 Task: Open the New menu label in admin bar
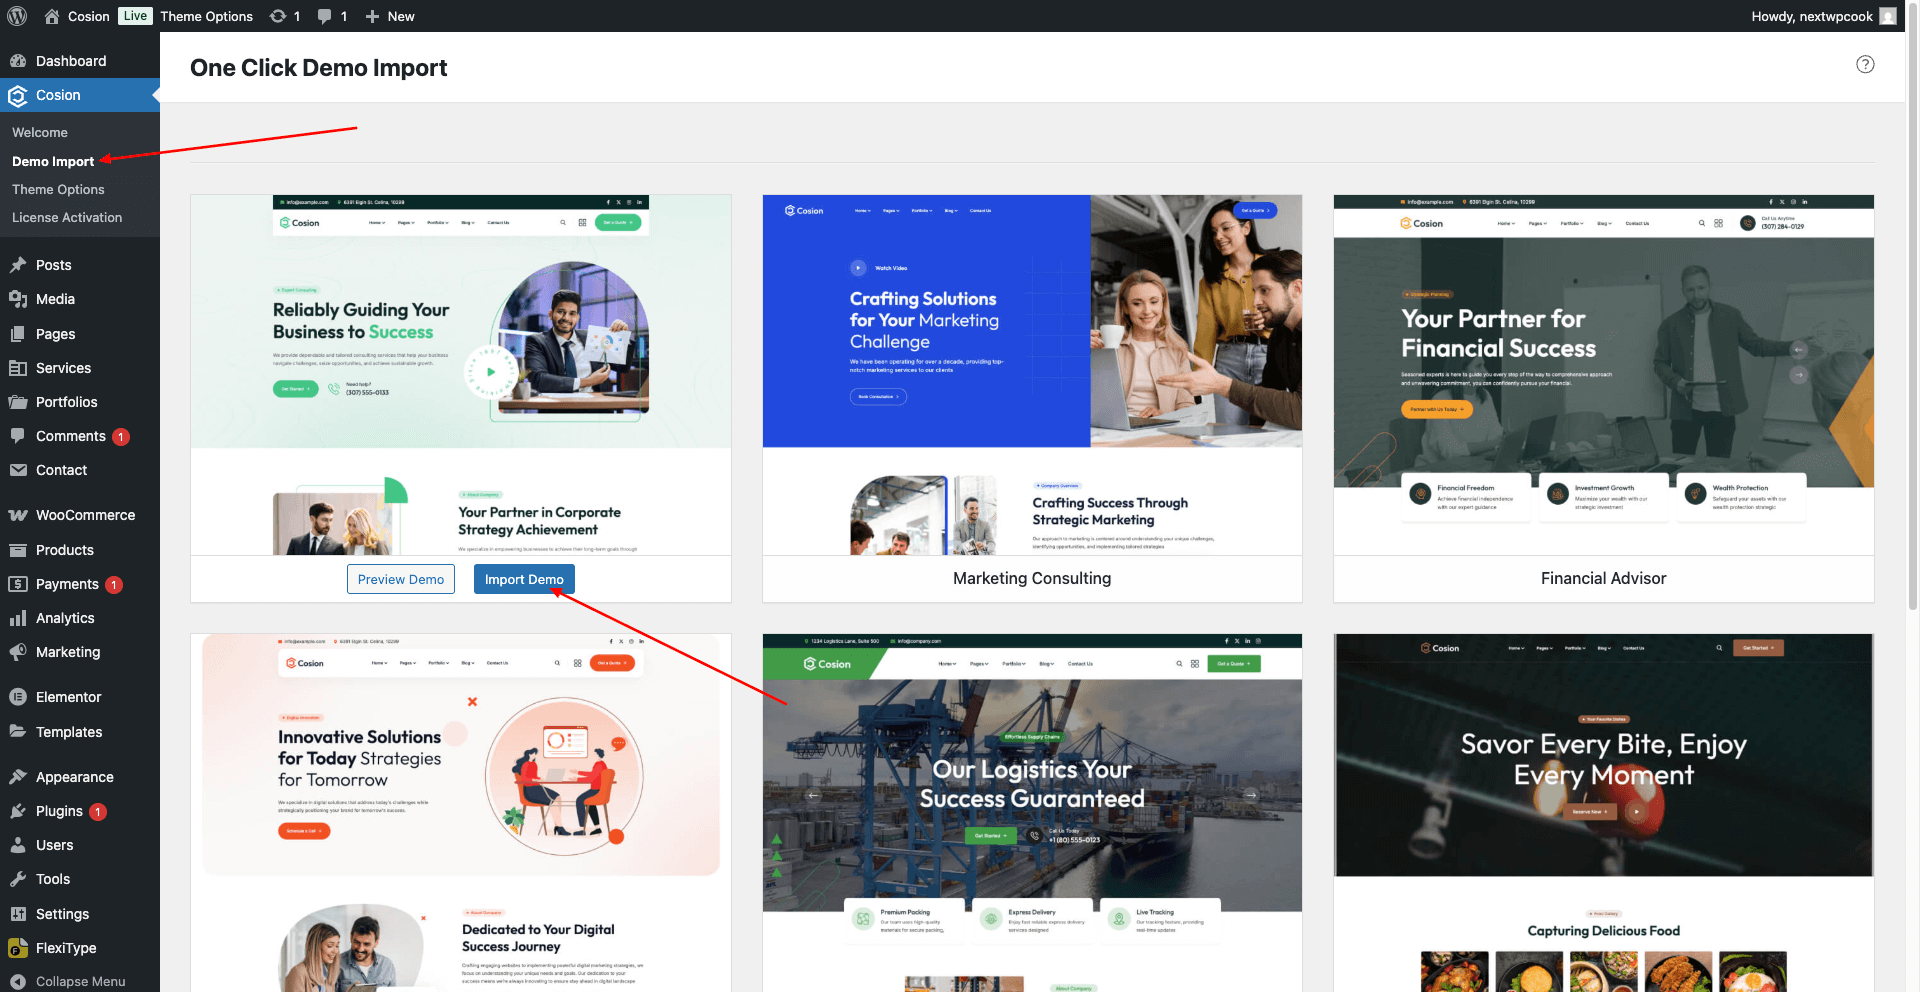coord(401,16)
